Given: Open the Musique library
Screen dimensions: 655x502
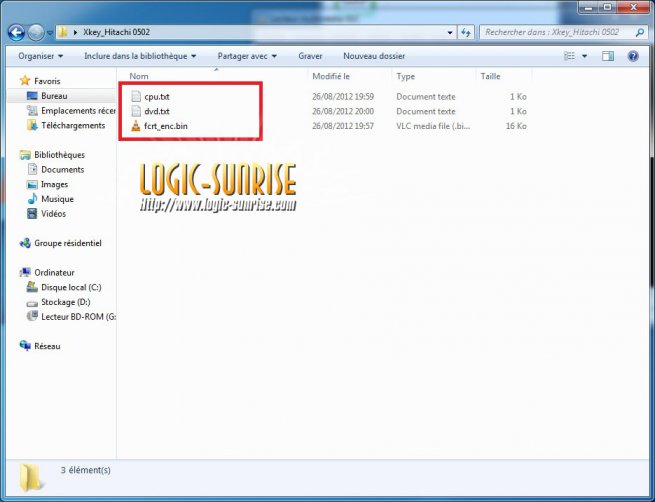Looking at the screenshot, I should tap(56, 199).
